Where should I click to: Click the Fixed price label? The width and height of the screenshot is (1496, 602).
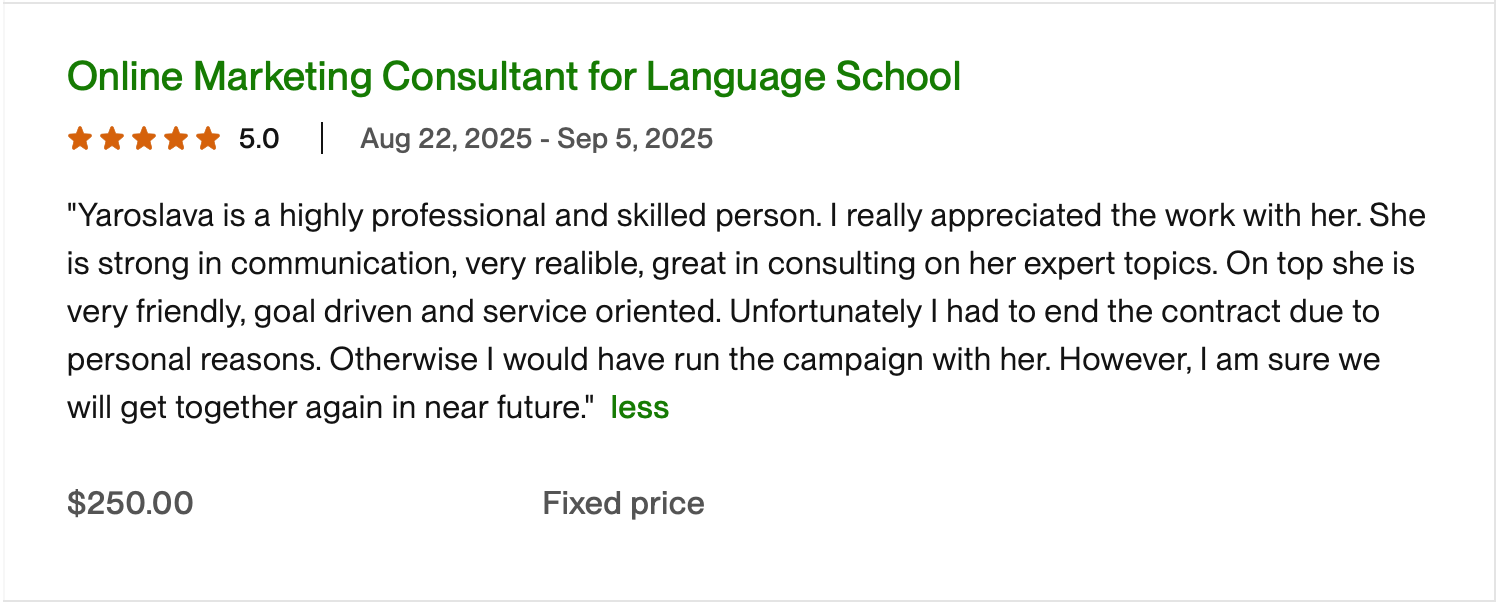point(623,503)
